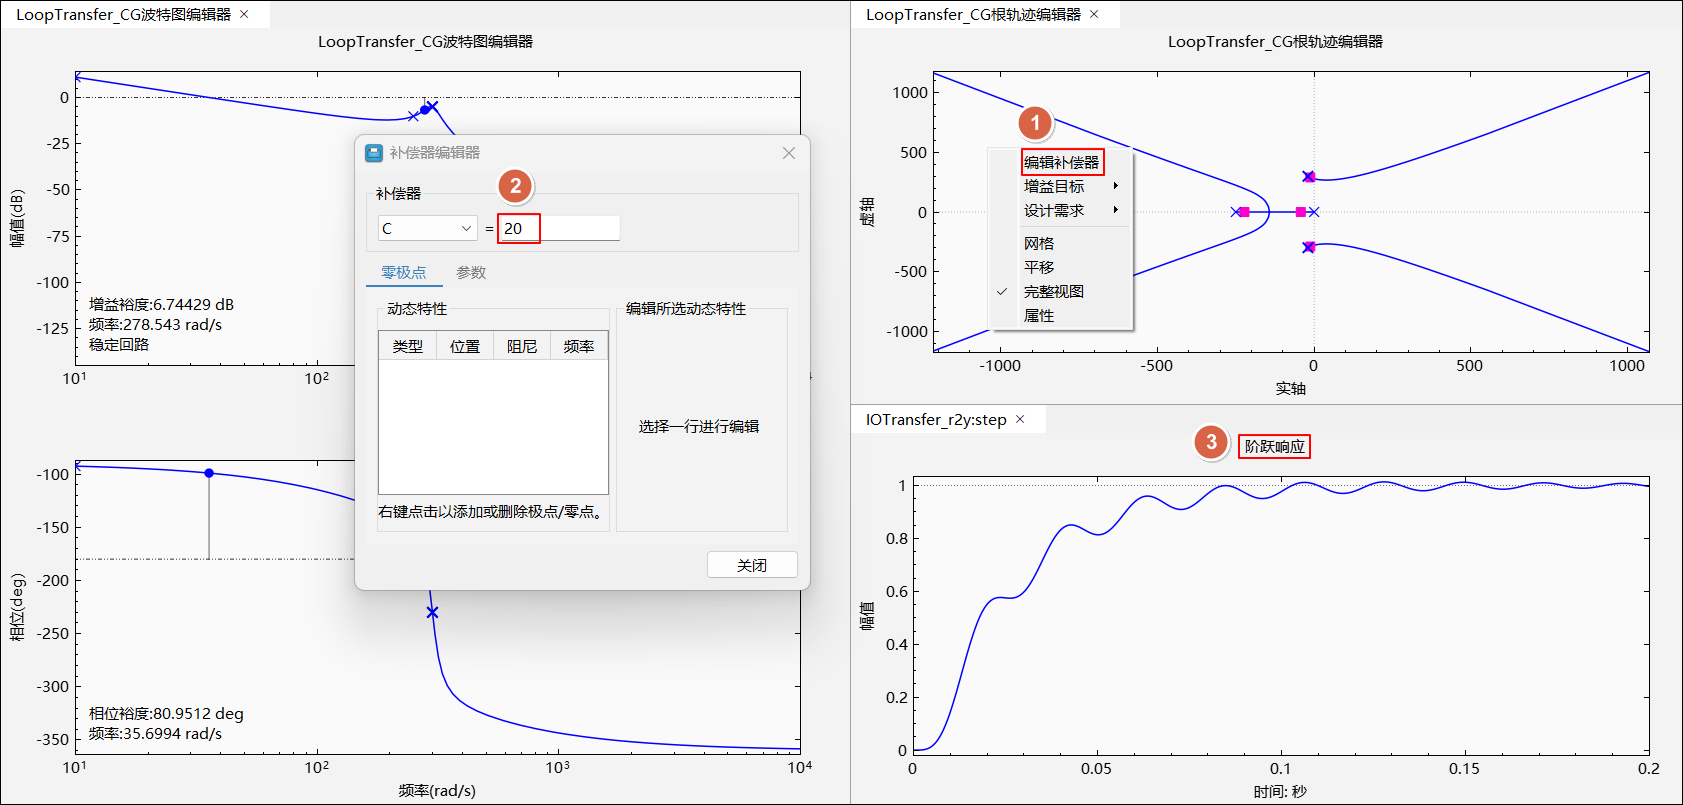Click the compensator gain value field
The width and height of the screenshot is (1683, 805).
click(558, 229)
